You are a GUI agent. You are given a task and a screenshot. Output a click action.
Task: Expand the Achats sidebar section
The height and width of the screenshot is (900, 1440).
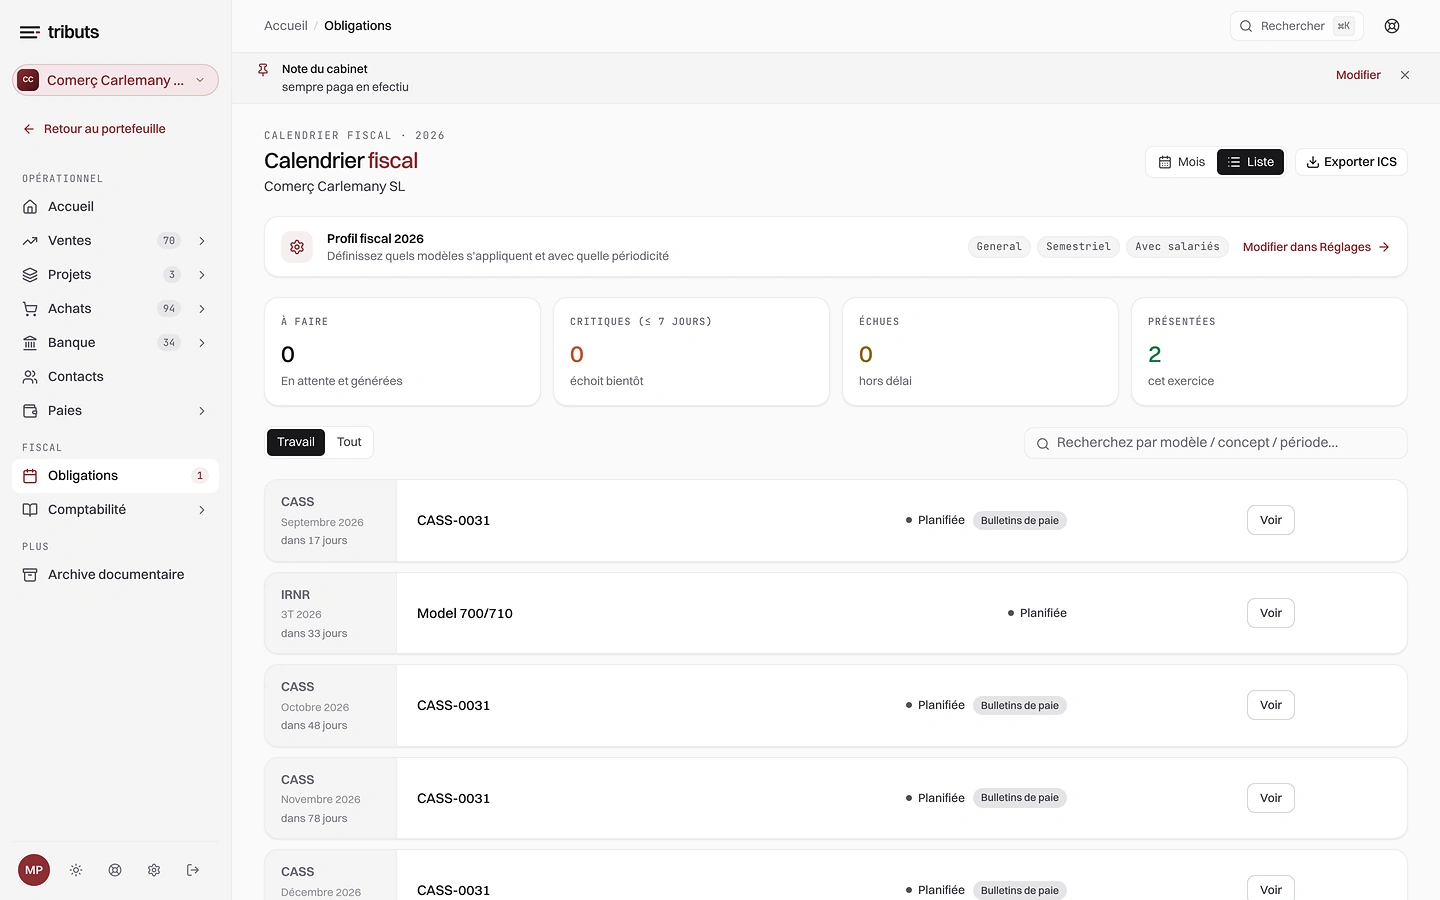point(202,309)
